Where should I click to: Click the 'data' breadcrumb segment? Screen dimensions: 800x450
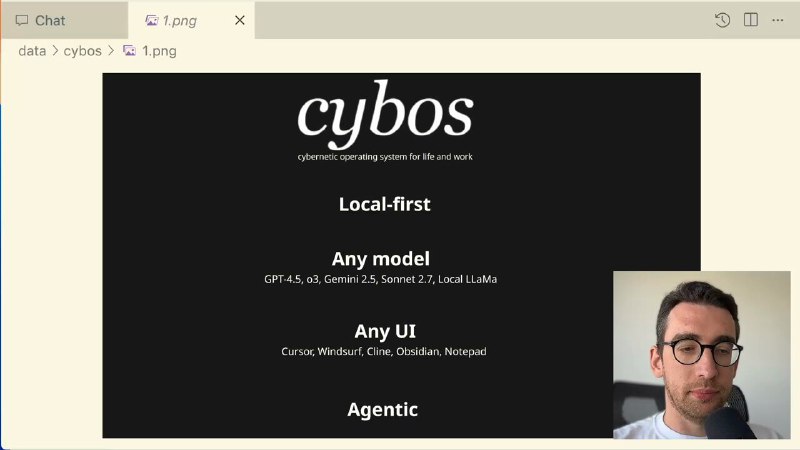point(32,51)
